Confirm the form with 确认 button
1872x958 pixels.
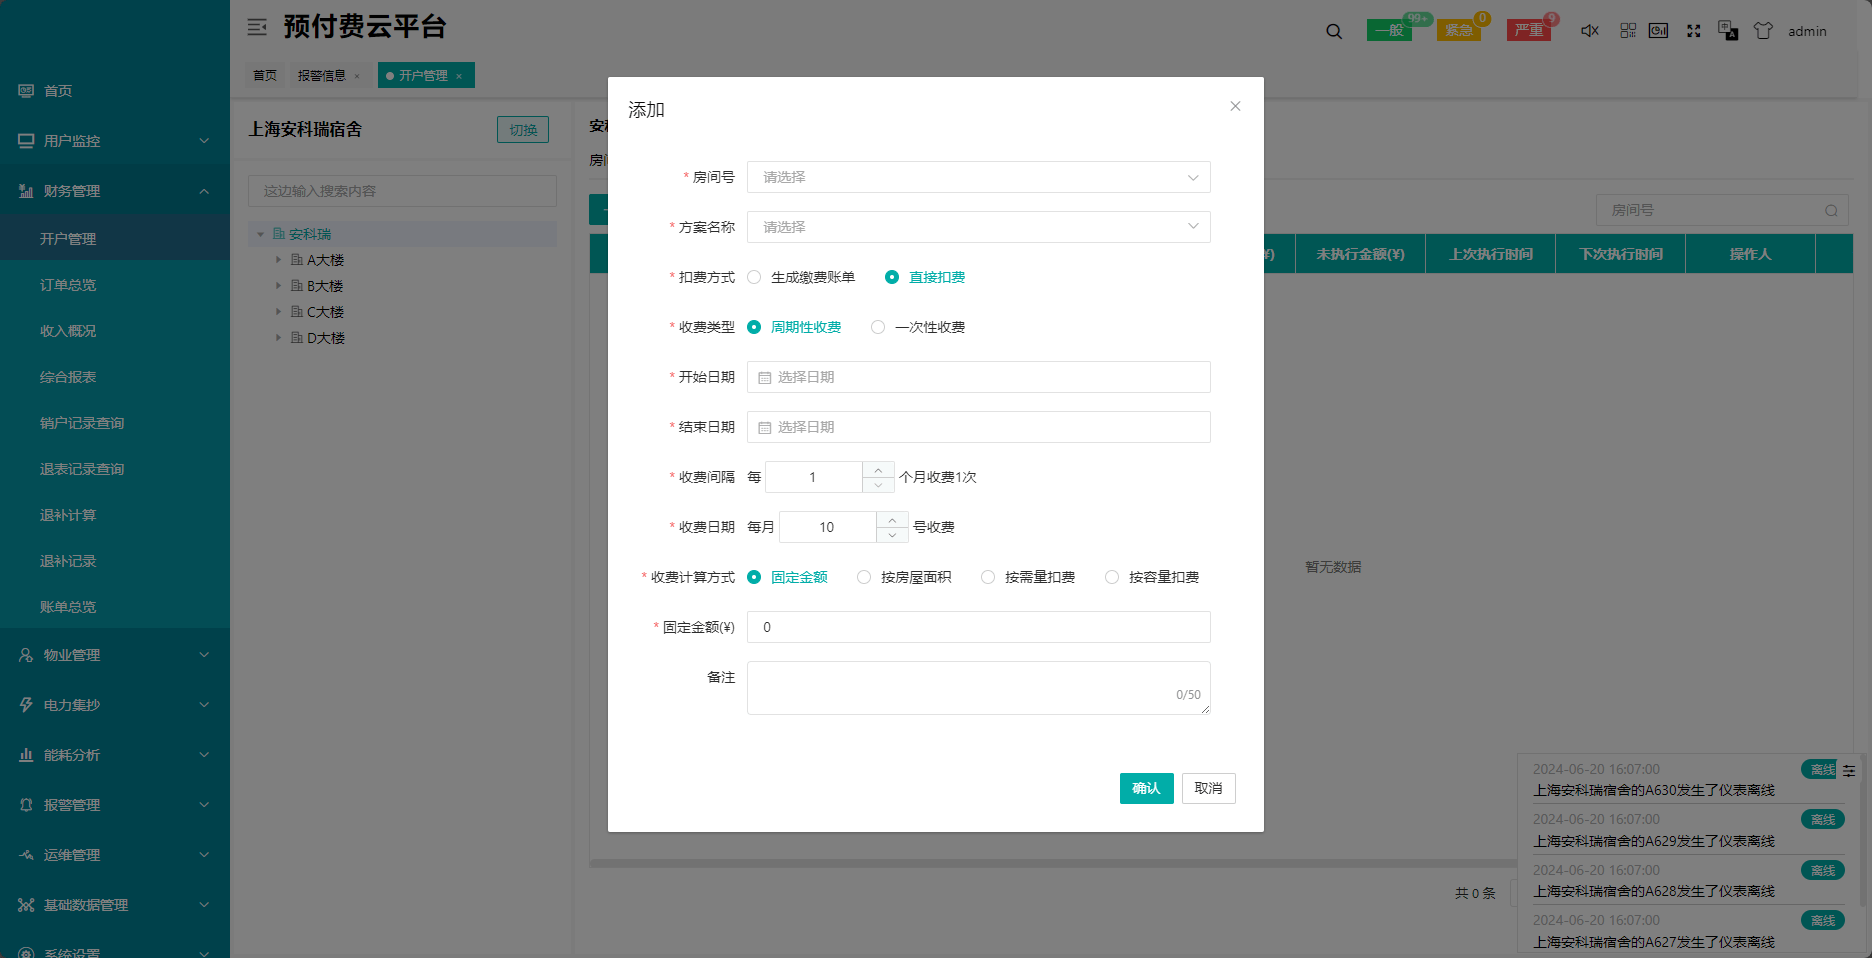[x=1146, y=788]
